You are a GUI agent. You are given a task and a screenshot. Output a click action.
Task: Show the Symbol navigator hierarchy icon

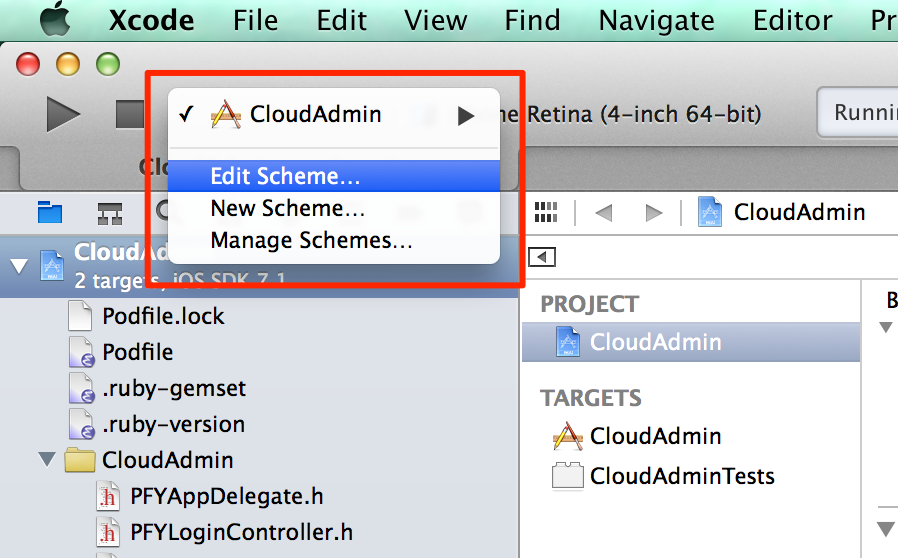pyautogui.click(x=109, y=213)
